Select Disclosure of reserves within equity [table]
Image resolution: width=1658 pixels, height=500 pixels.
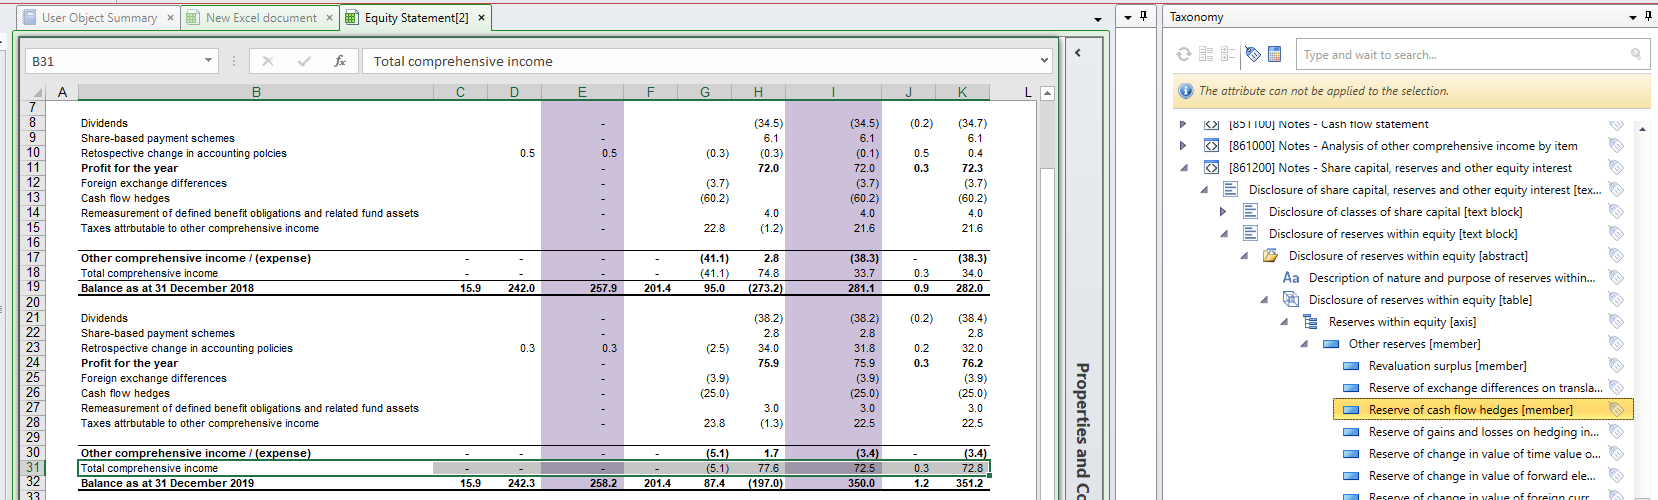tap(1420, 300)
